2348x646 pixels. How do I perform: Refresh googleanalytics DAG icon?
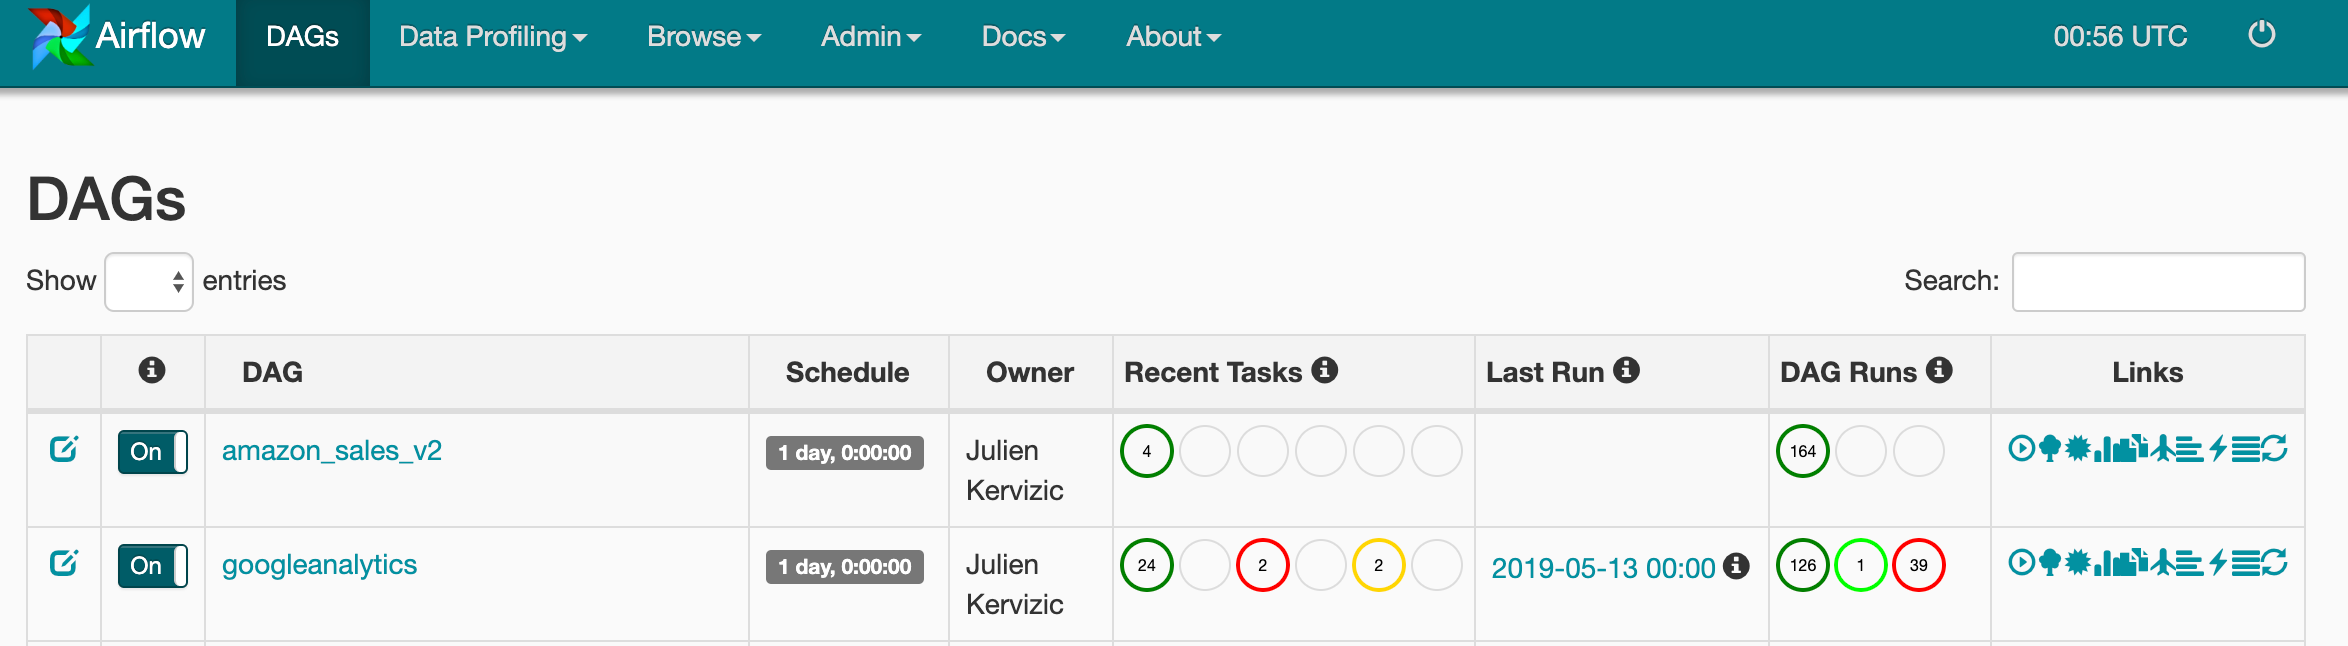(x=2274, y=562)
